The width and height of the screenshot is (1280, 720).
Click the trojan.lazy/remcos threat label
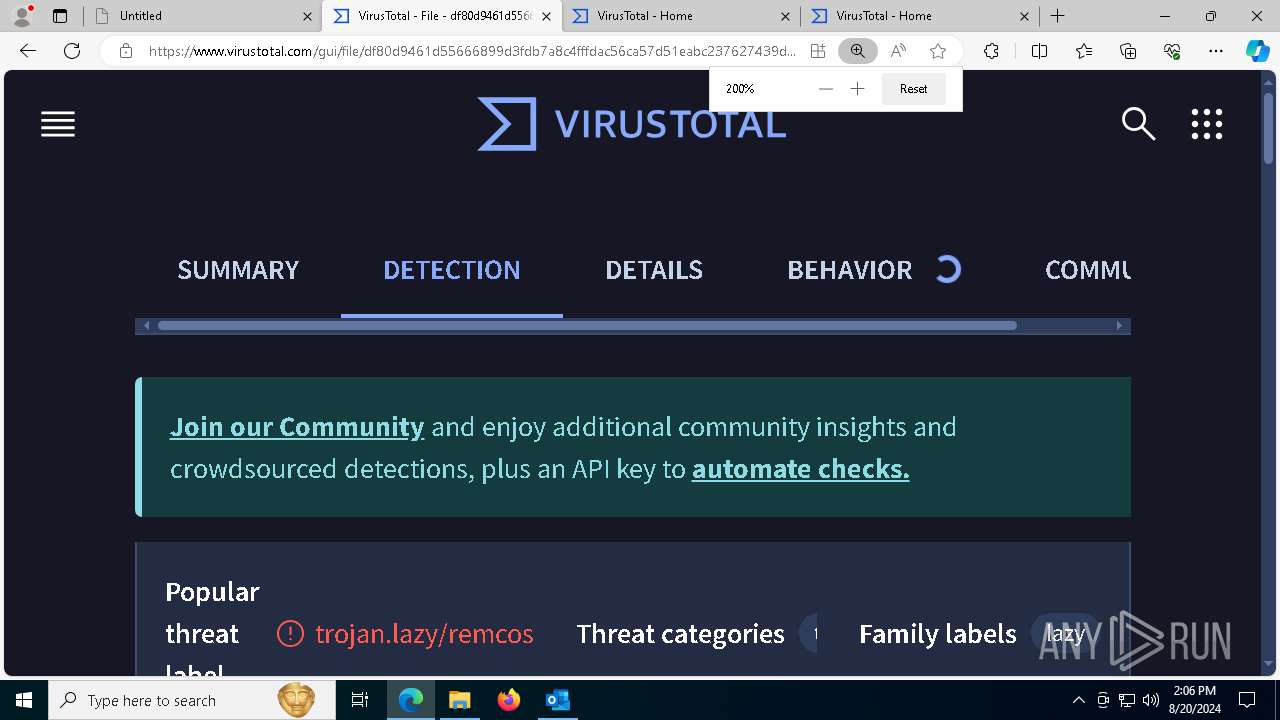[x=424, y=634]
